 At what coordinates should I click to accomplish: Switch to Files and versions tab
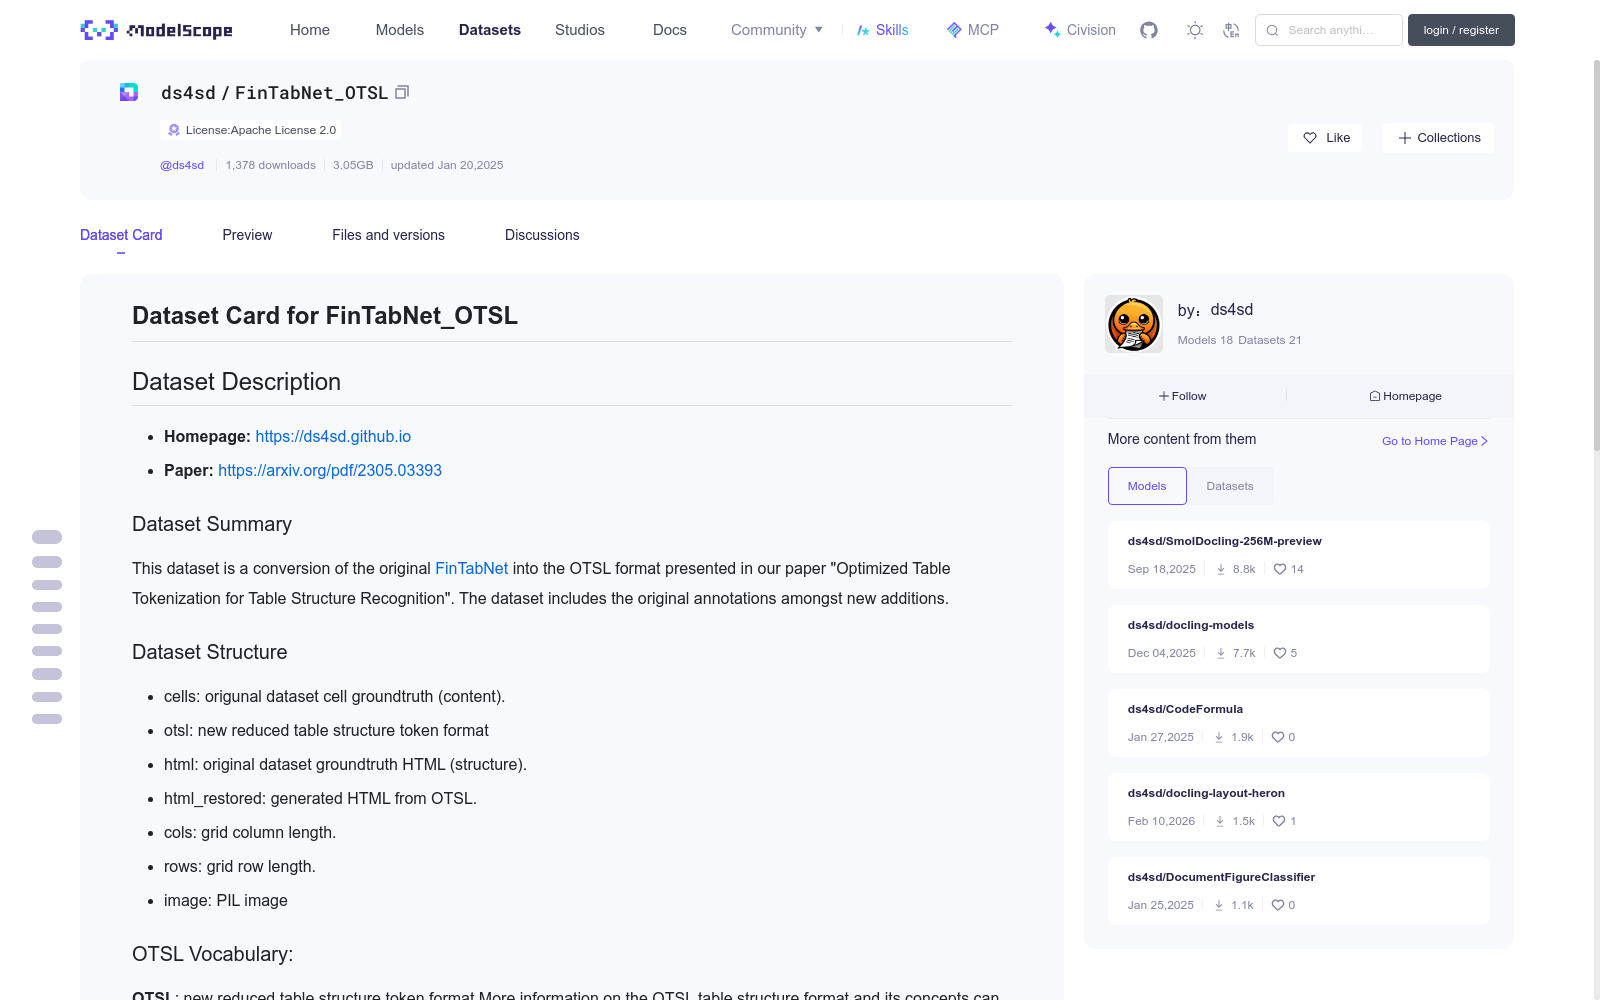point(388,235)
